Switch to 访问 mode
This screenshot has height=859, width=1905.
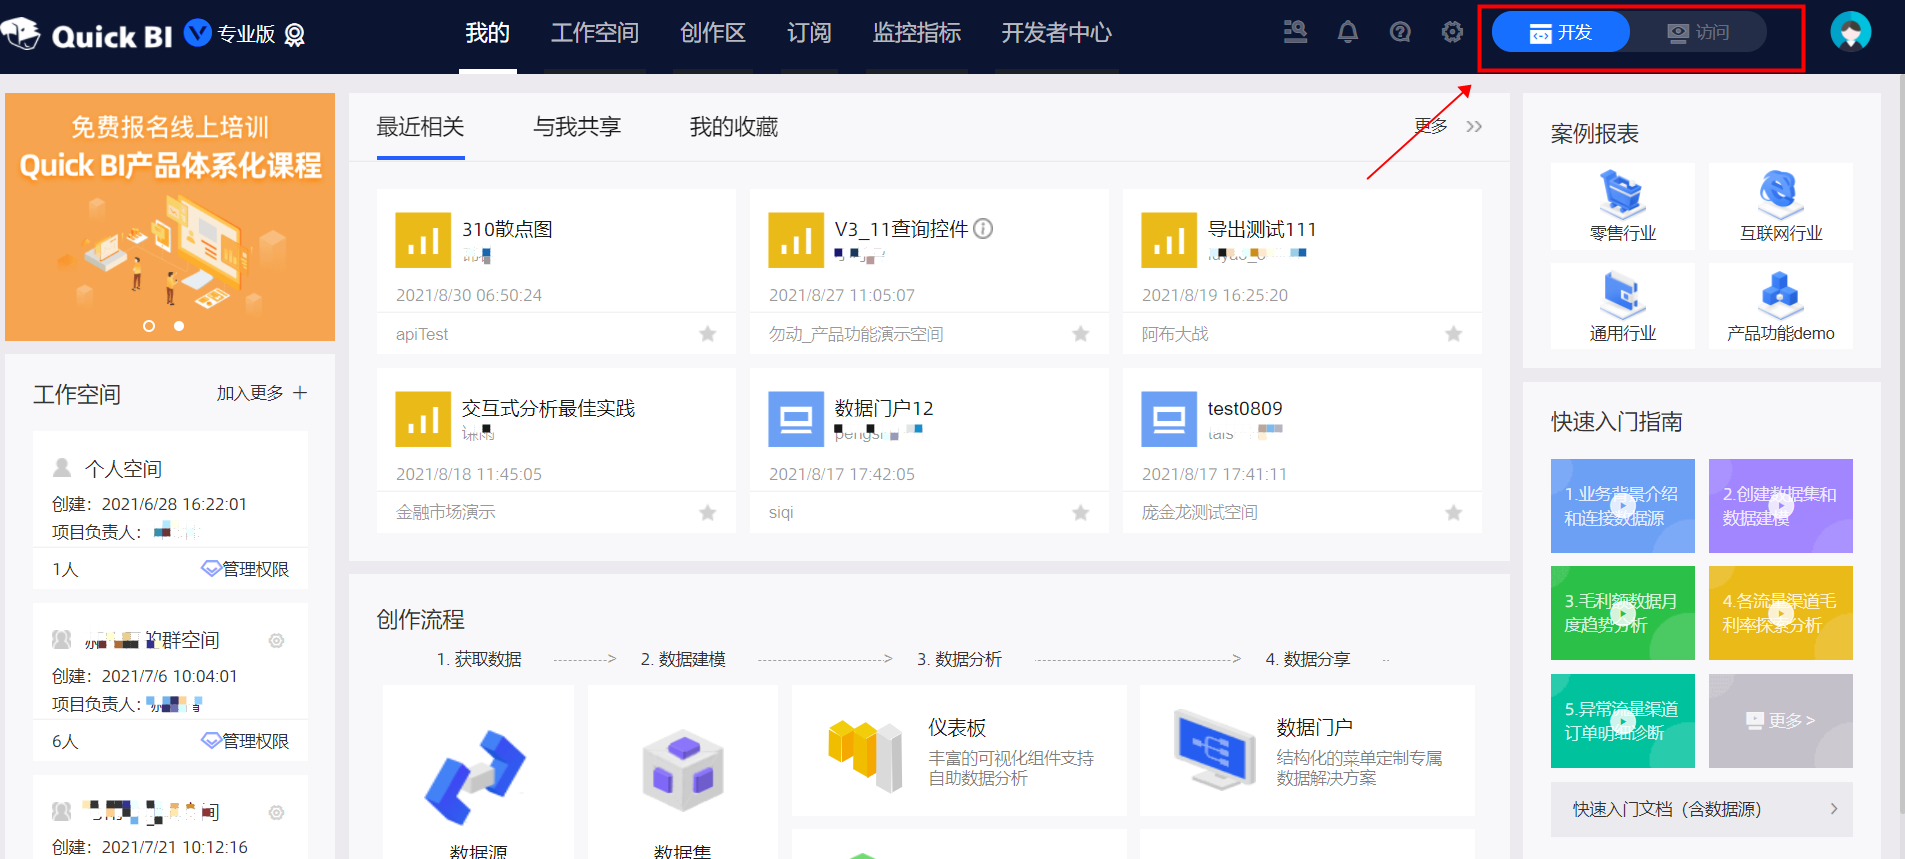pos(1698,33)
